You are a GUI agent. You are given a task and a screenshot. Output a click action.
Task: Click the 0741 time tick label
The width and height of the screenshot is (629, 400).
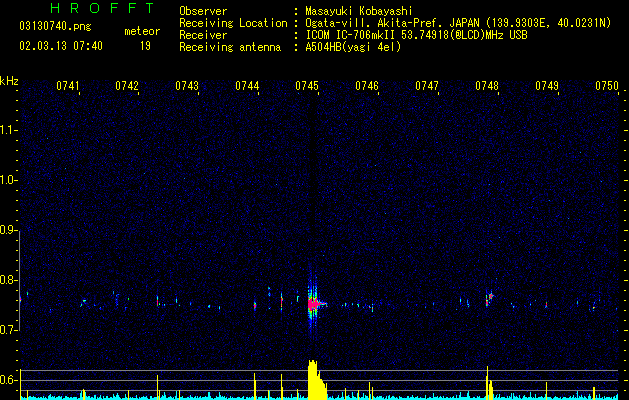[x=67, y=86]
